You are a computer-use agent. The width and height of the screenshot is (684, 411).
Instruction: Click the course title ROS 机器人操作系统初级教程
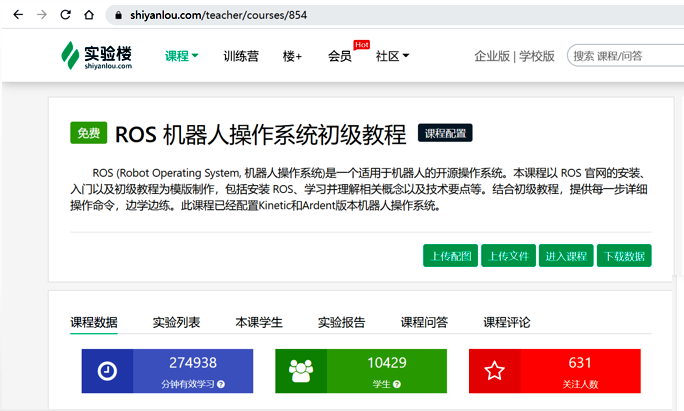pyautogui.click(x=260, y=134)
